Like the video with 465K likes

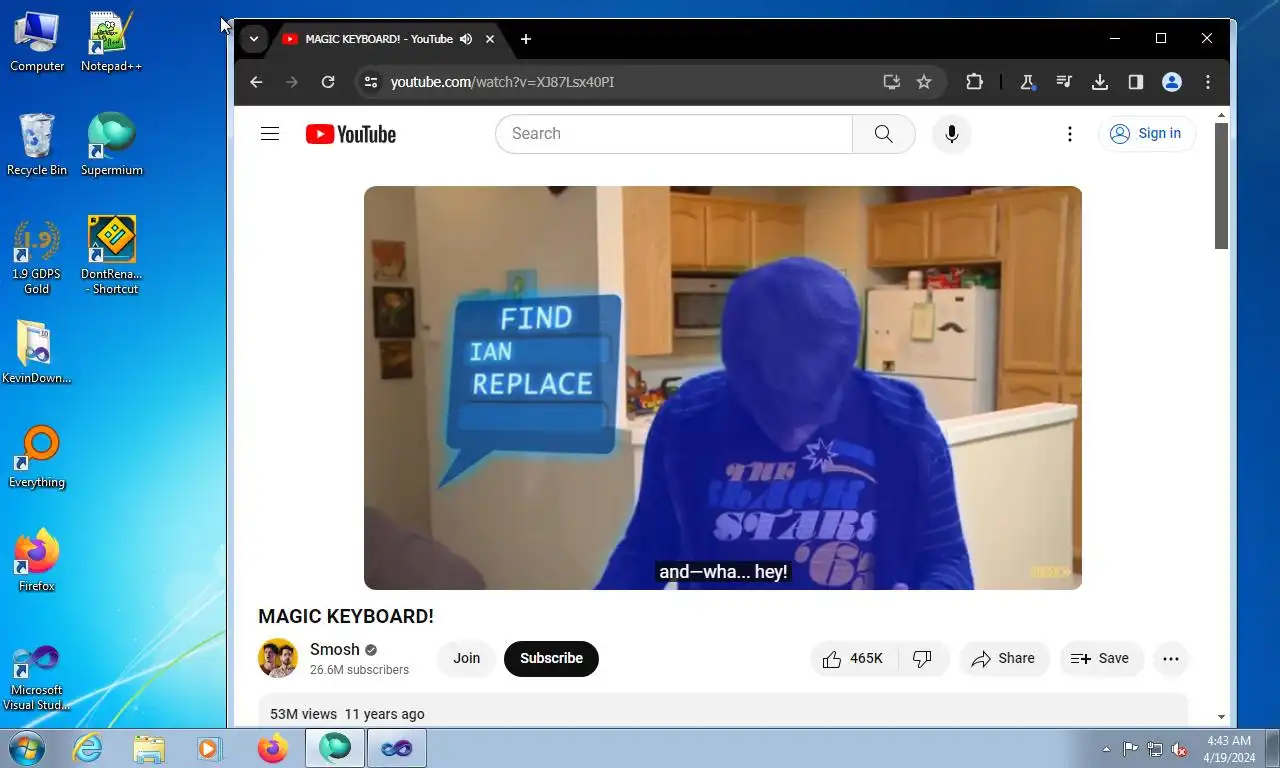(854, 659)
